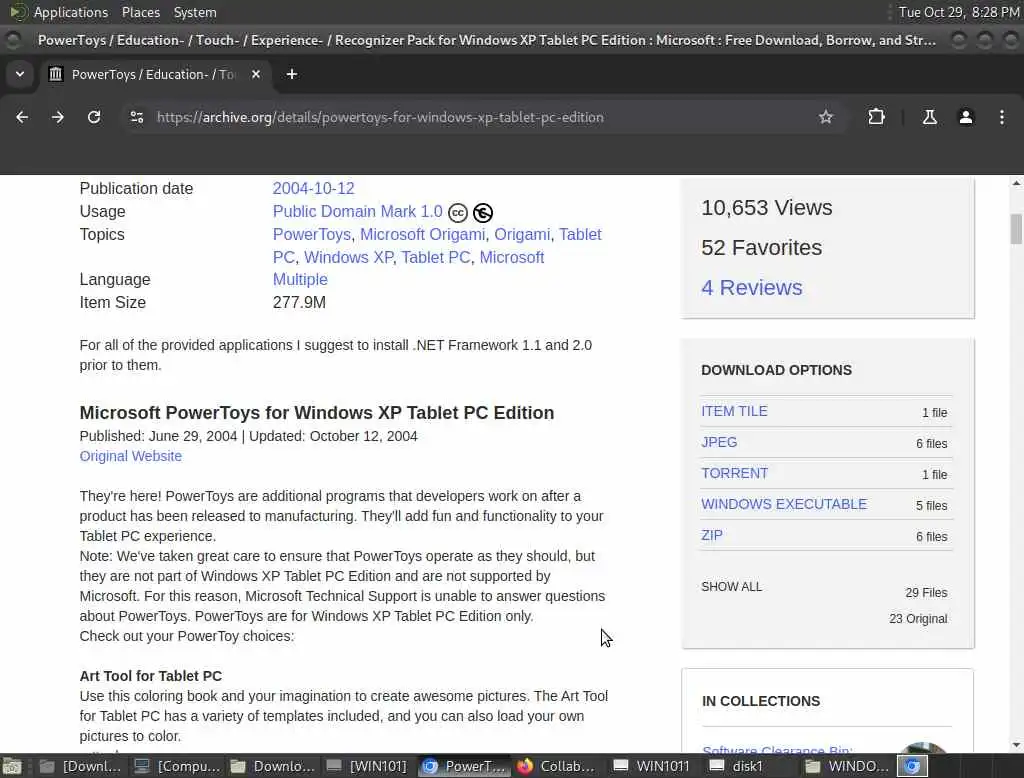Open the Microsoft topic link
The width and height of the screenshot is (1024, 778).
pyautogui.click(x=511, y=257)
